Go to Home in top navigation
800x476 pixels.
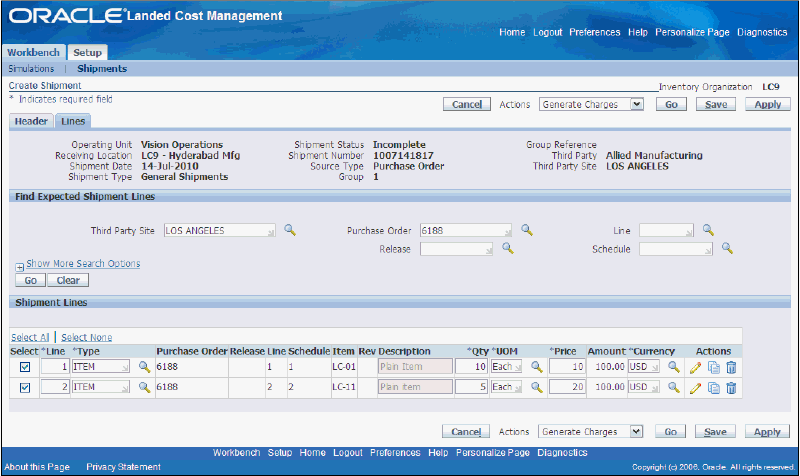(x=512, y=32)
